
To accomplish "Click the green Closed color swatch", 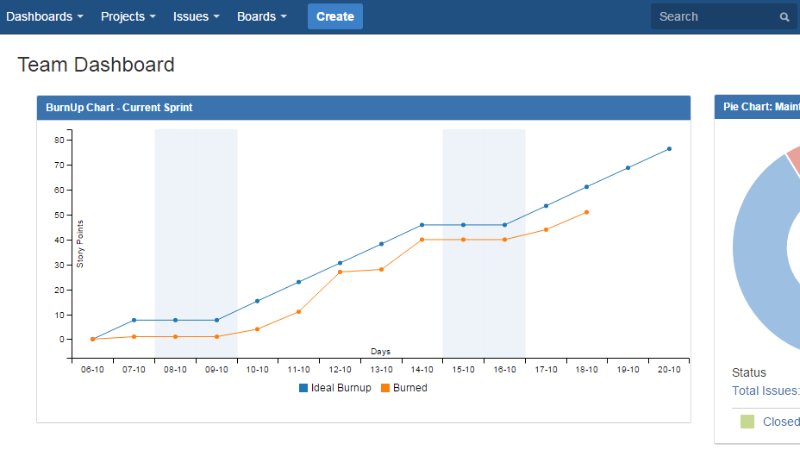I will pyautogui.click(x=747, y=421).
